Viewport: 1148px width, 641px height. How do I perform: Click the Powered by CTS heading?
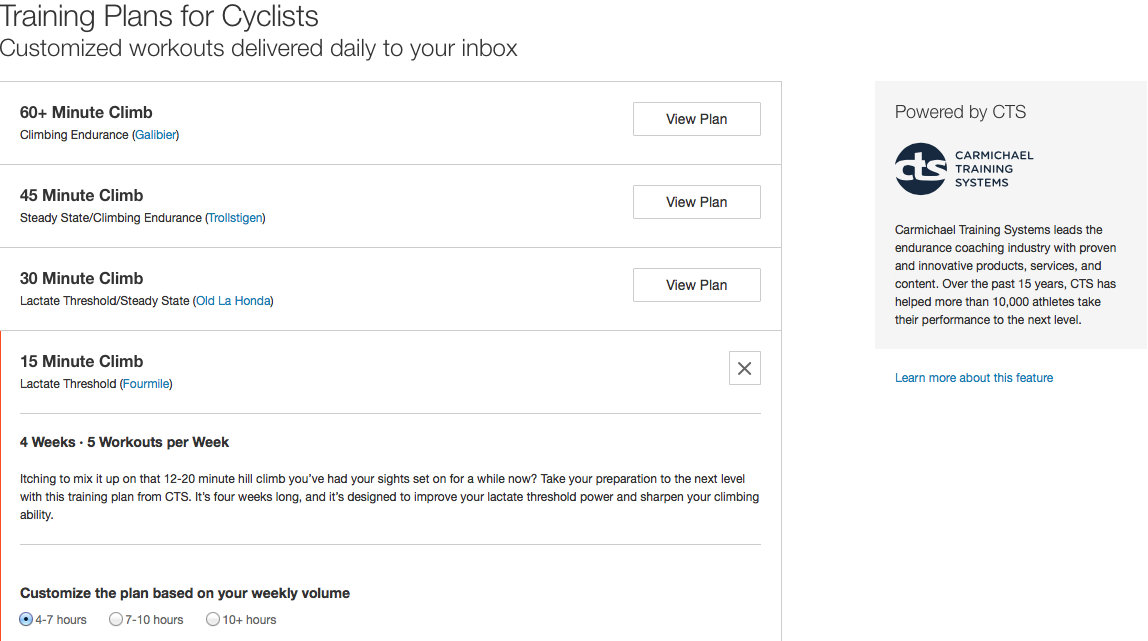(x=960, y=112)
